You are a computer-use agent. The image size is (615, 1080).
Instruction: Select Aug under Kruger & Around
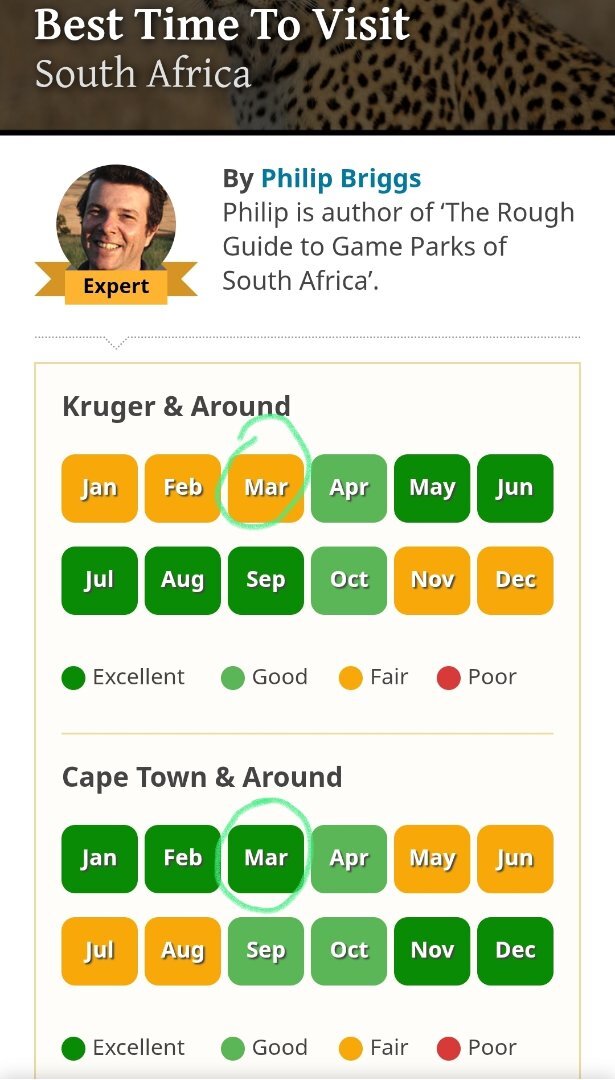pos(182,580)
